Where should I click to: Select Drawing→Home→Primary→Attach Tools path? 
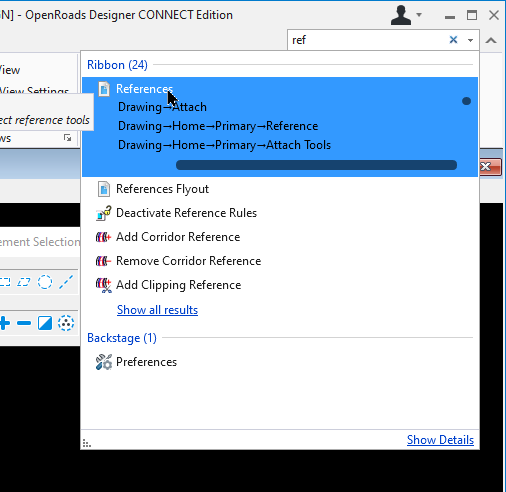click(224, 145)
